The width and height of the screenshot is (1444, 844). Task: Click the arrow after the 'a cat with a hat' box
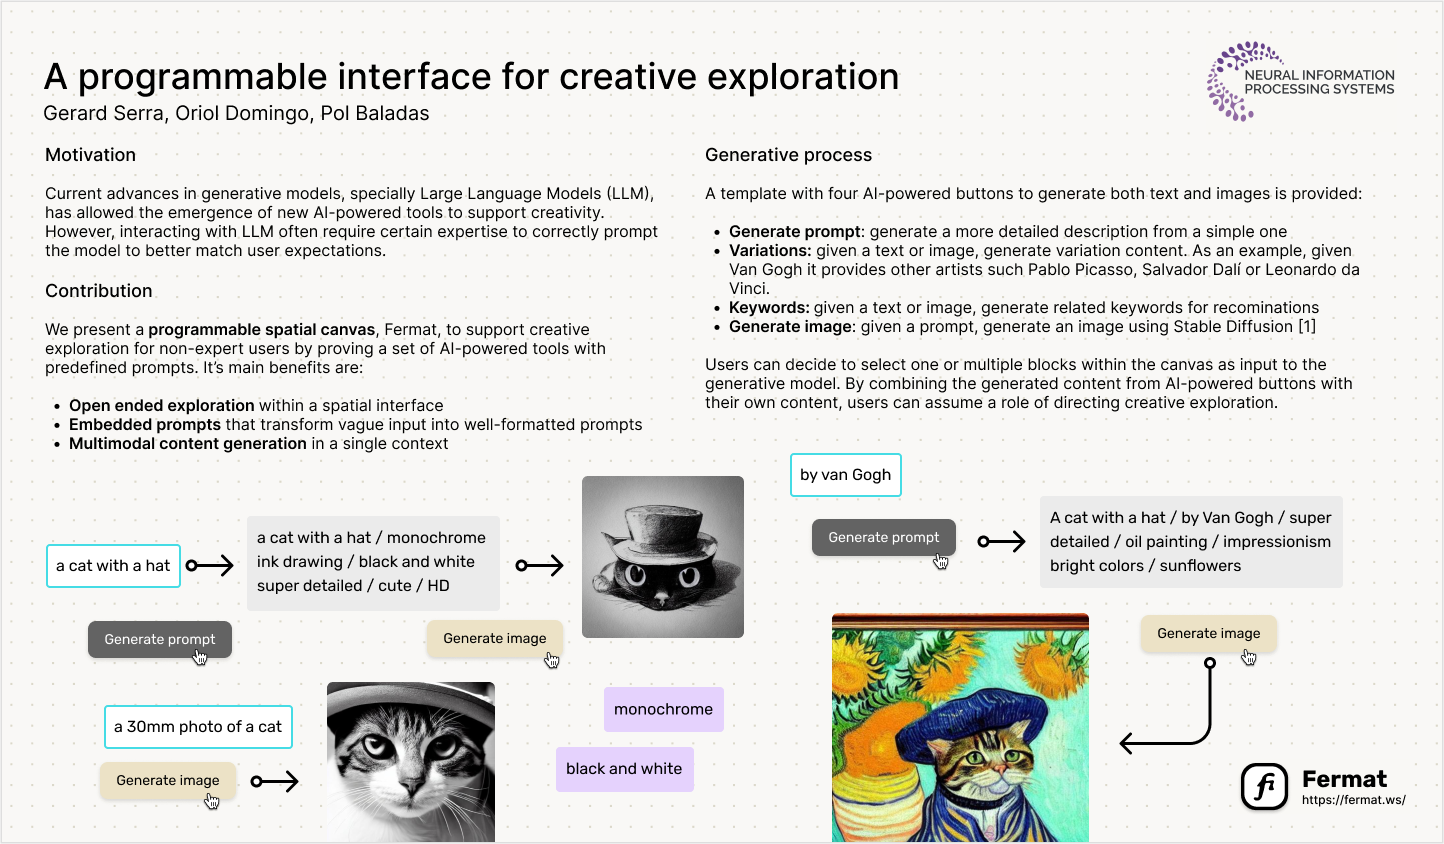click(x=210, y=566)
